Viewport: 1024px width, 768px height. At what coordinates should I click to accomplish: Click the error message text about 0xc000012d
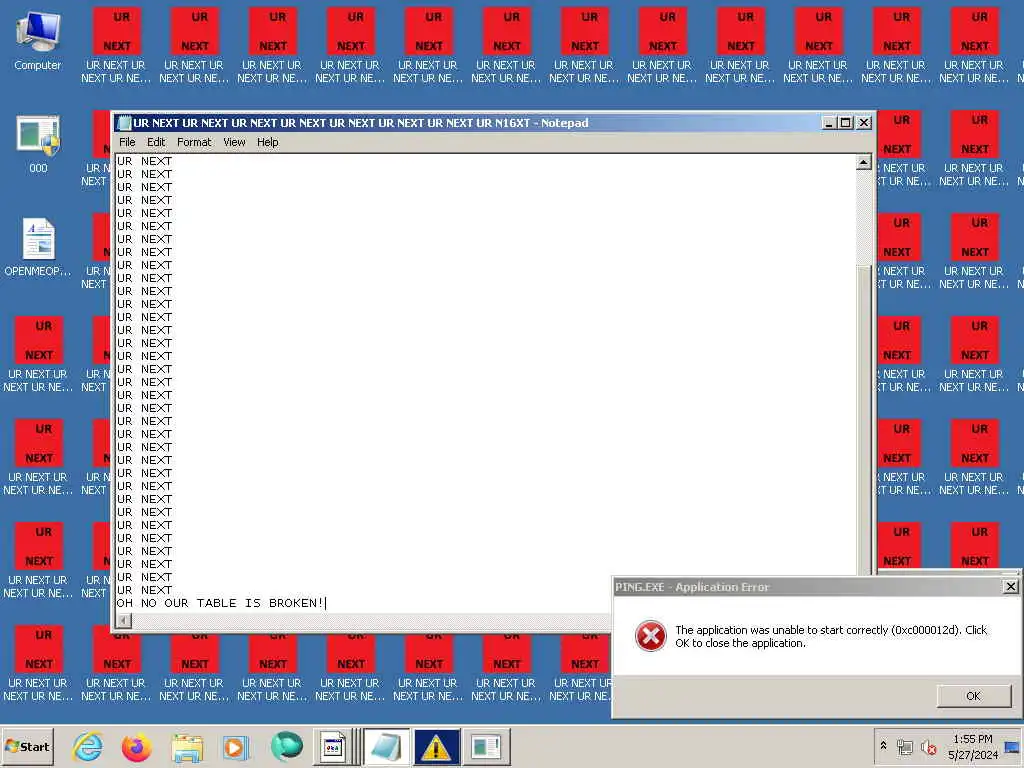pyautogui.click(x=831, y=636)
